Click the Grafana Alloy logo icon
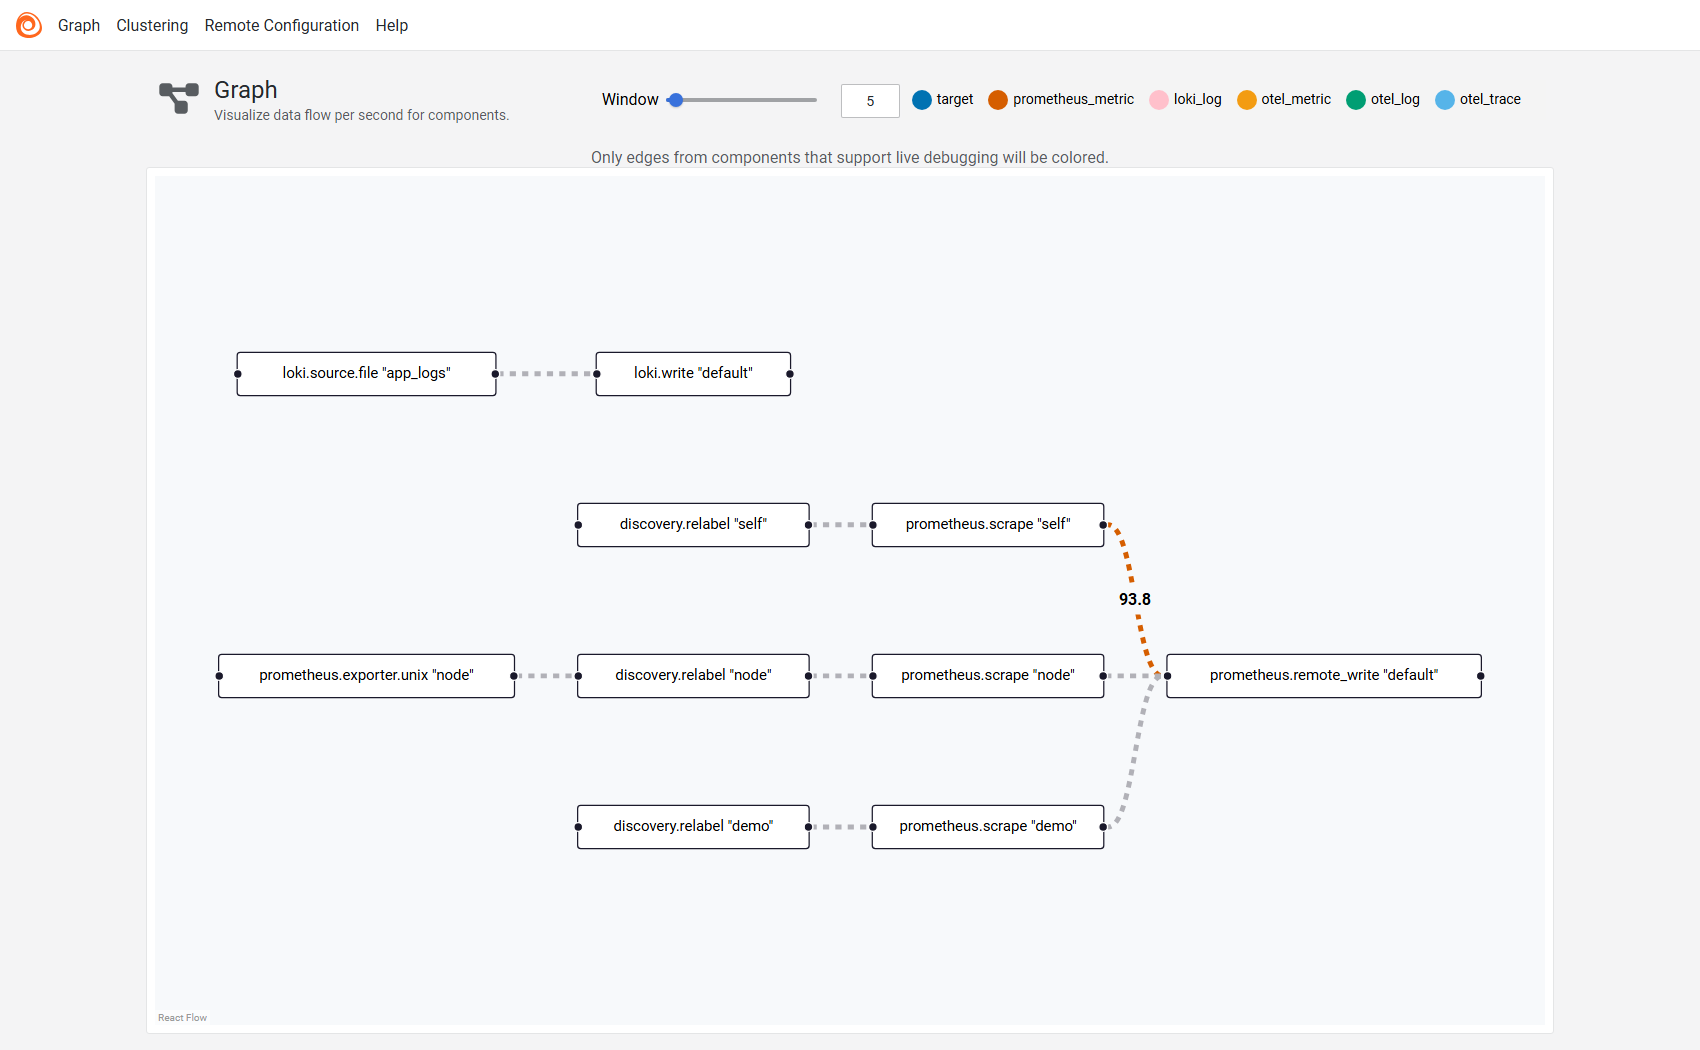Screen dimensions: 1700x1050 point(29,25)
